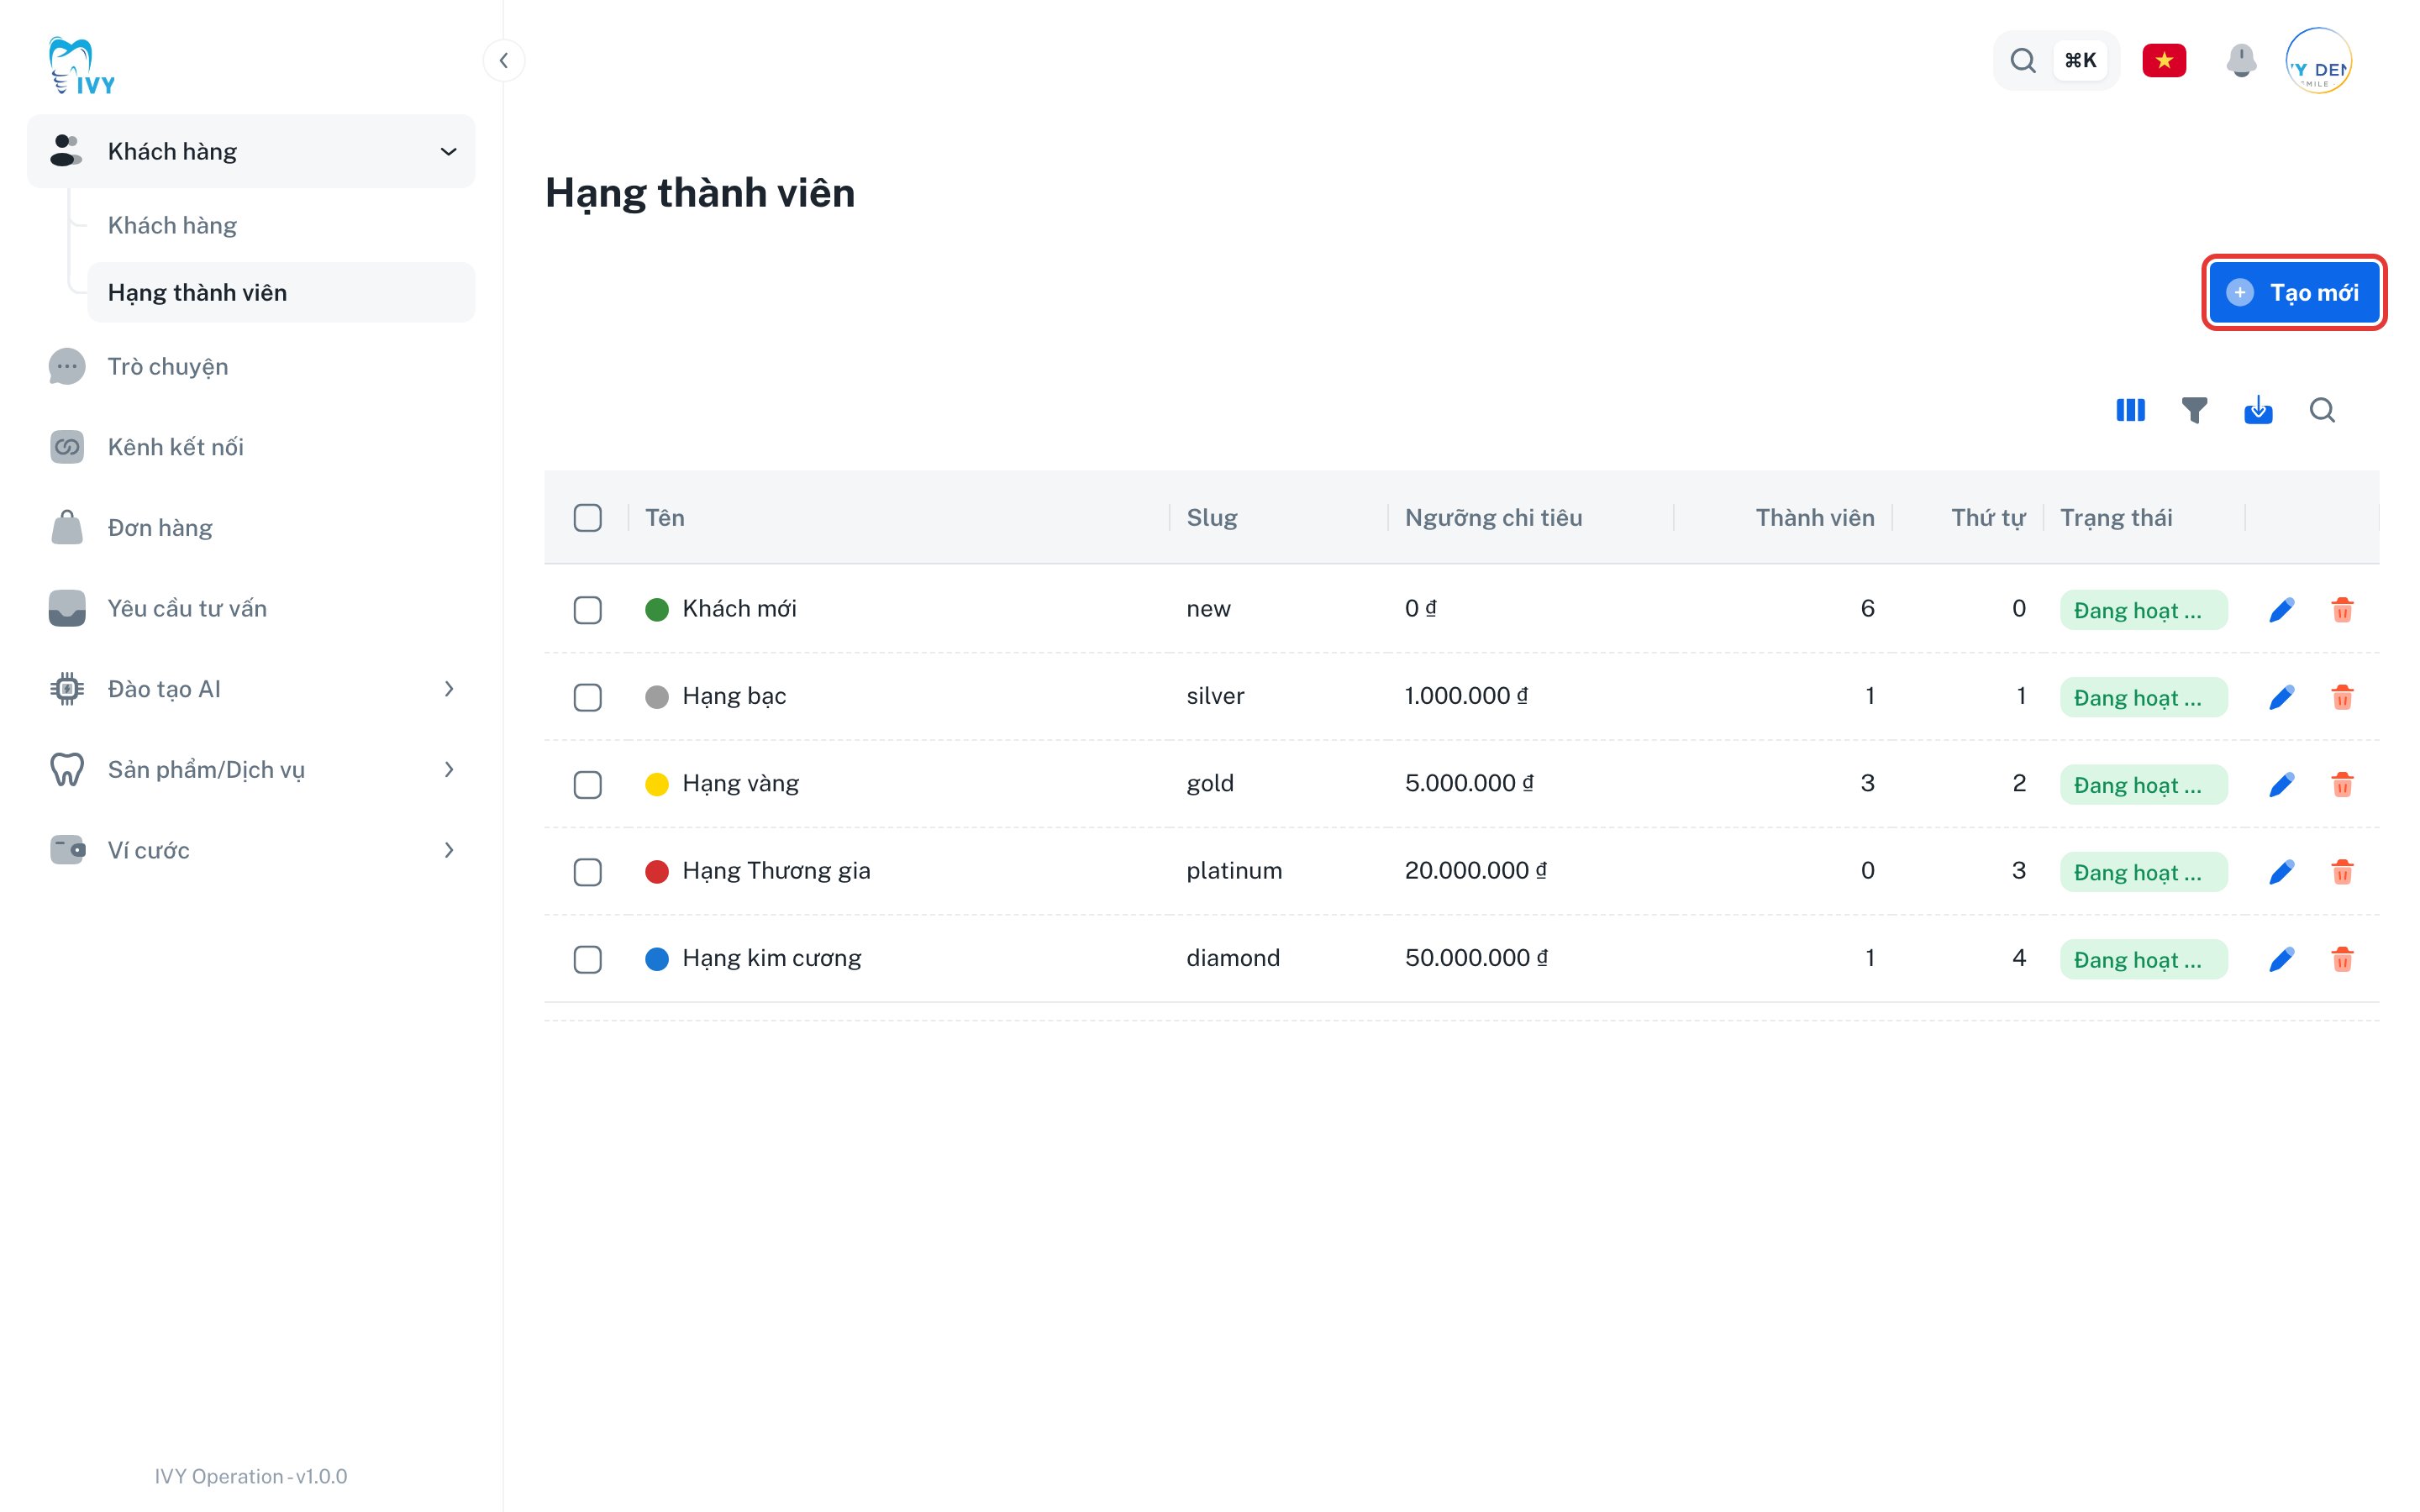Click the silver slug cell
The height and width of the screenshot is (1512, 2420).
point(1215,696)
